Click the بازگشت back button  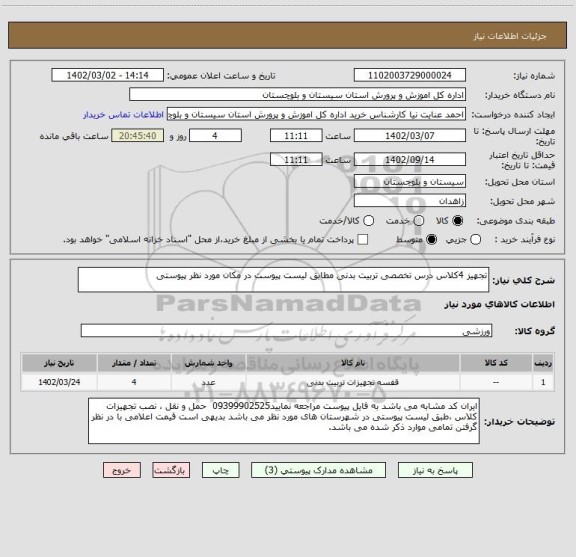(x=171, y=470)
